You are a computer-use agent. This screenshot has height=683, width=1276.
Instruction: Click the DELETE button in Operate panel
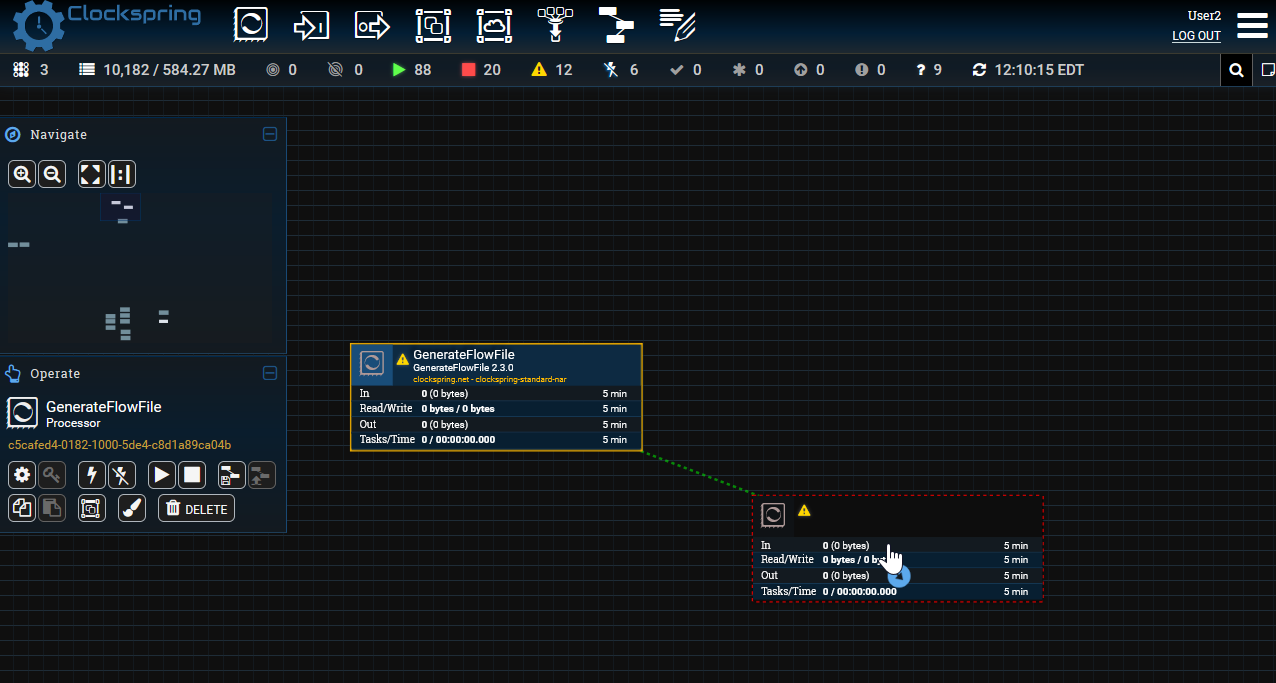[x=196, y=508]
